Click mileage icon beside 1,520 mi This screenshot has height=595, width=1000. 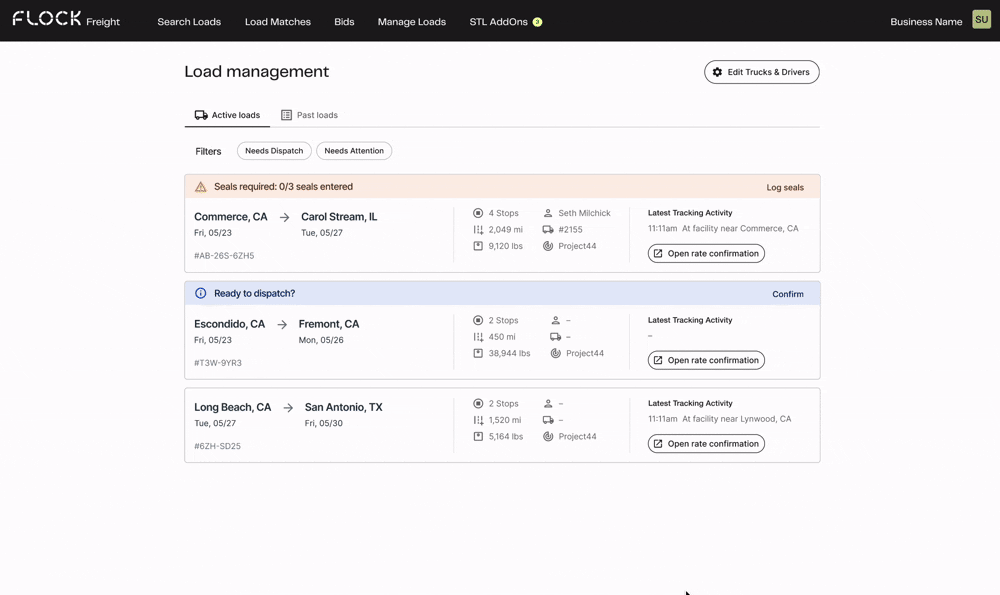point(478,420)
